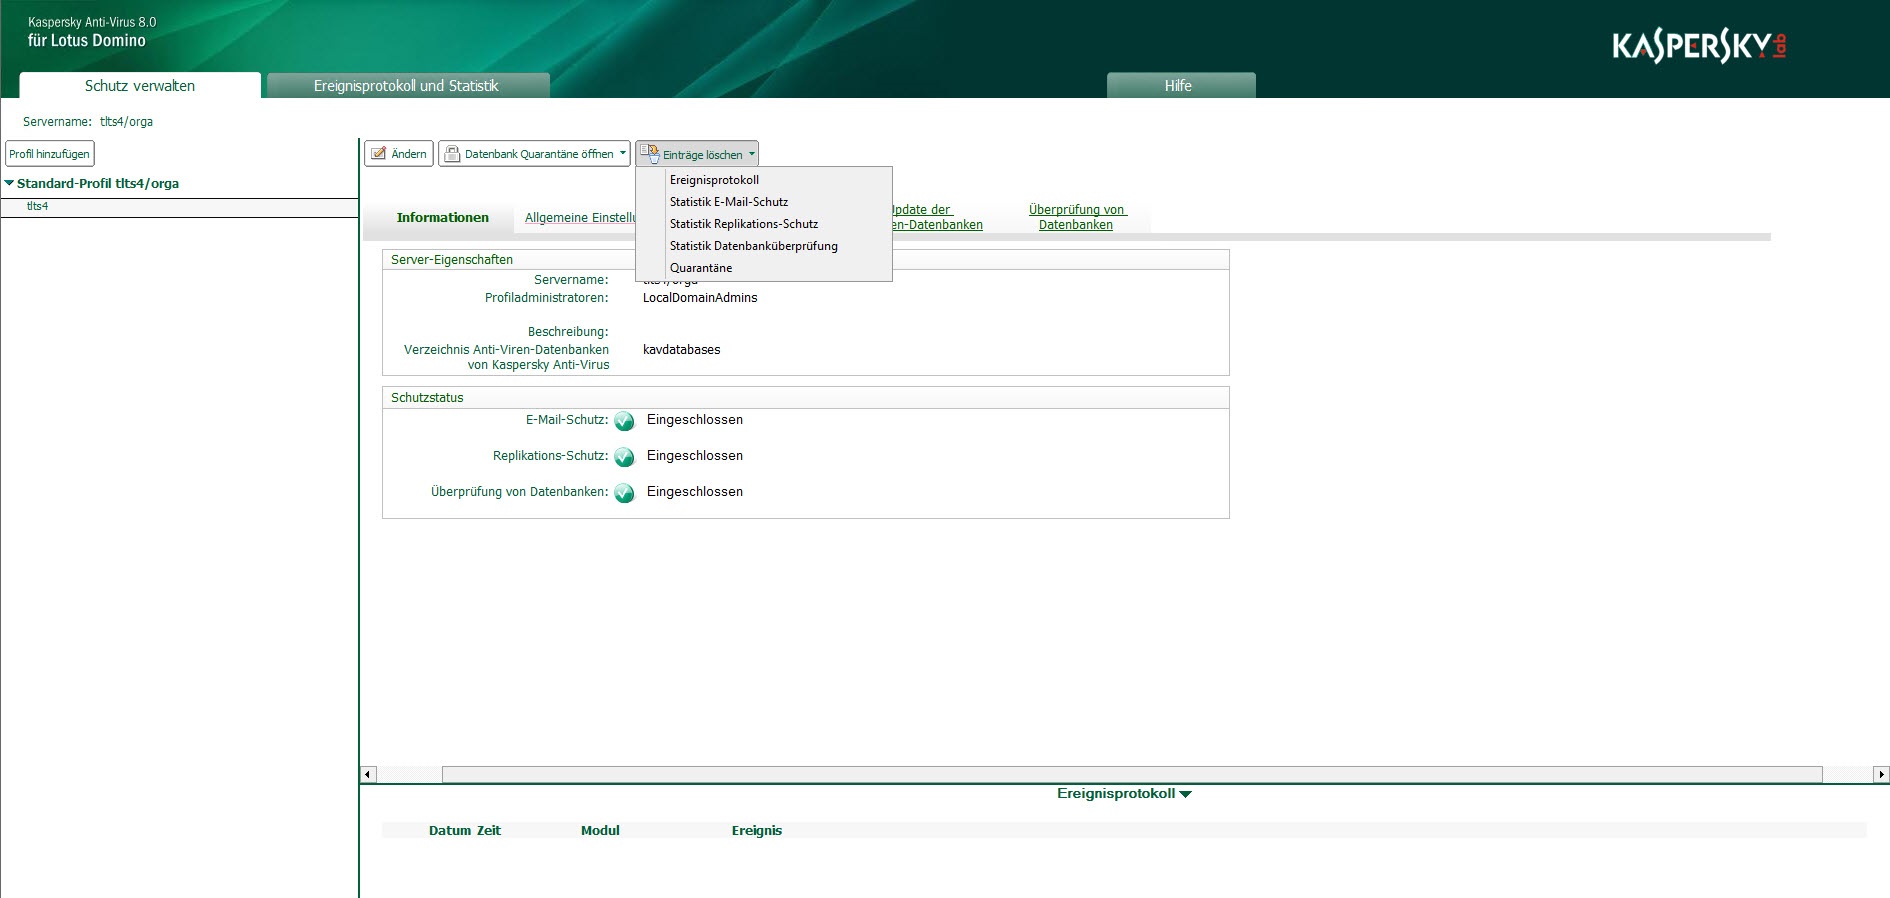Choose Ereignisprotokoll from the delete menu
This screenshot has height=898, width=1890.
tap(714, 180)
